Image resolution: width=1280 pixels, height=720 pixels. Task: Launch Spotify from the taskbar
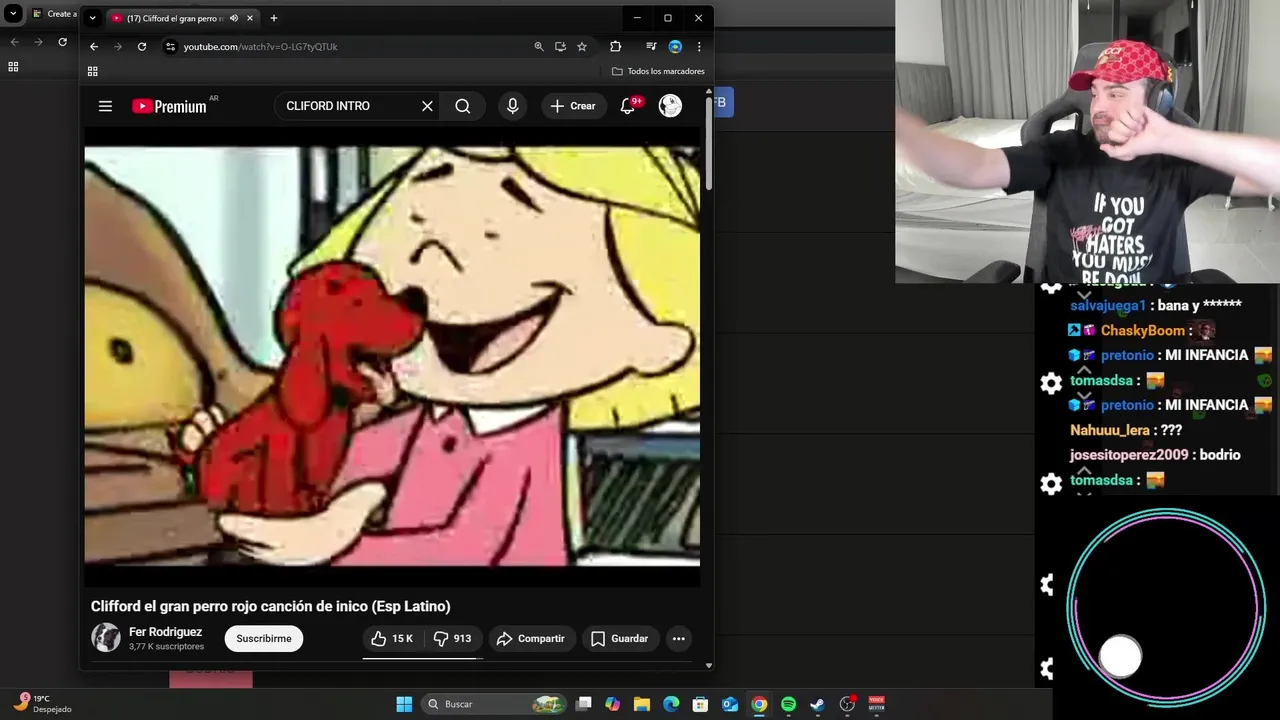point(788,704)
